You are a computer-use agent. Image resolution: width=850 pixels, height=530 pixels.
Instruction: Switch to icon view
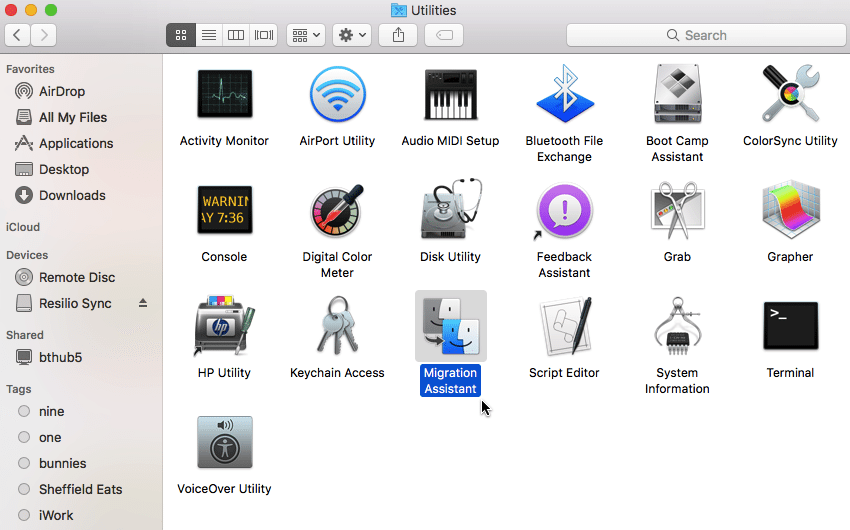coord(181,35)
